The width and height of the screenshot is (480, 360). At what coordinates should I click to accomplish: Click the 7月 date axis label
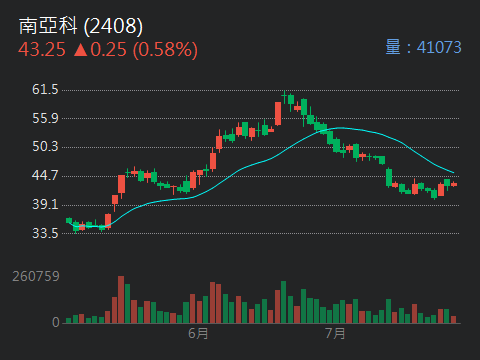coord(335,333)
